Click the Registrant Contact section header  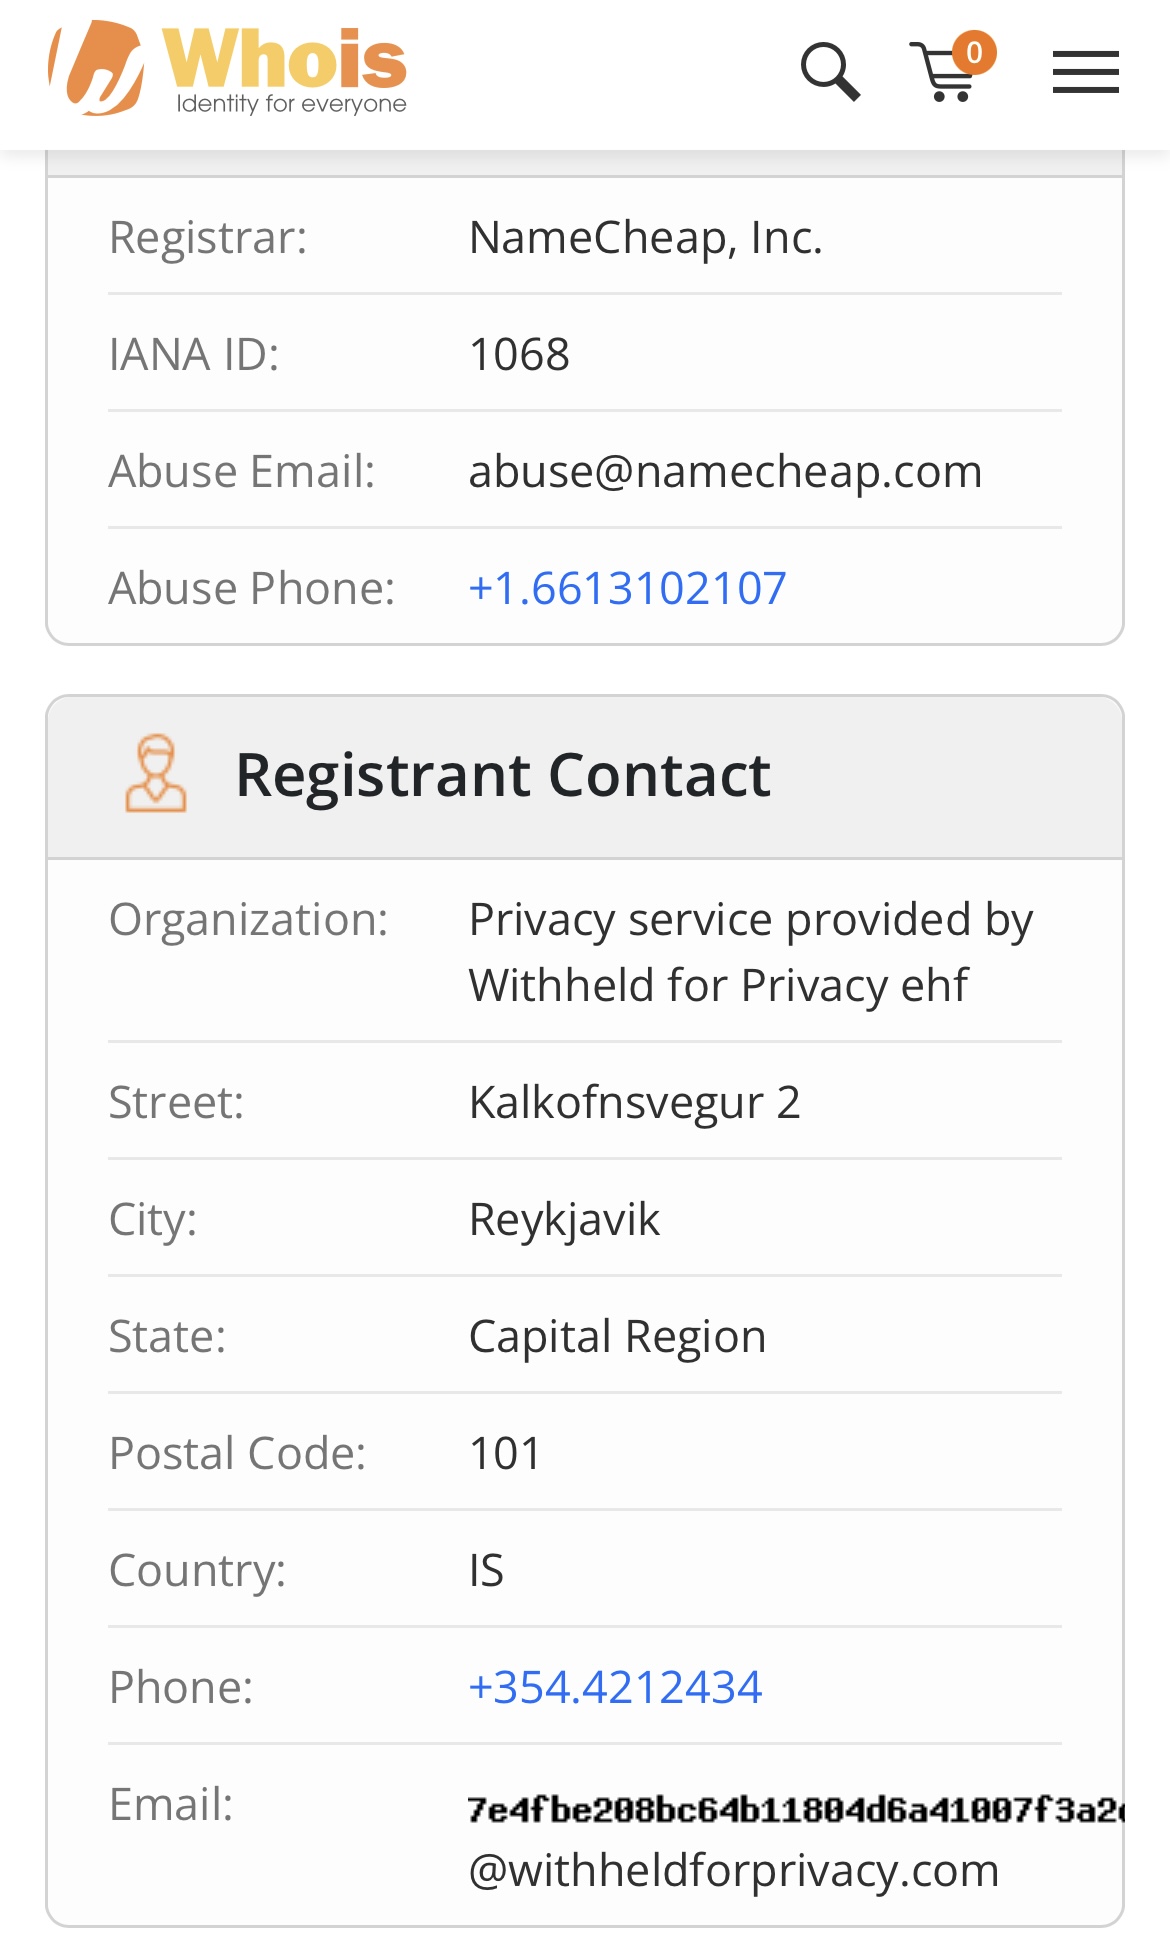click(x=503, y=775)
